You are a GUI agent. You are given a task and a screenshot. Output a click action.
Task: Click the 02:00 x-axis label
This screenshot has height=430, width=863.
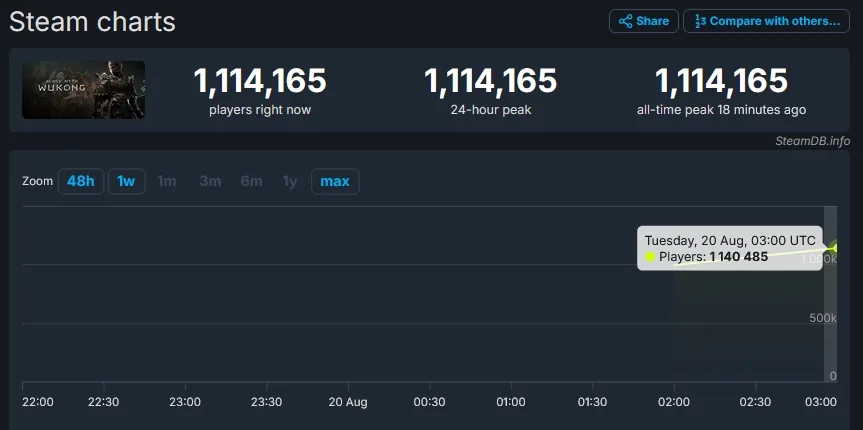(x=674, y=402)
